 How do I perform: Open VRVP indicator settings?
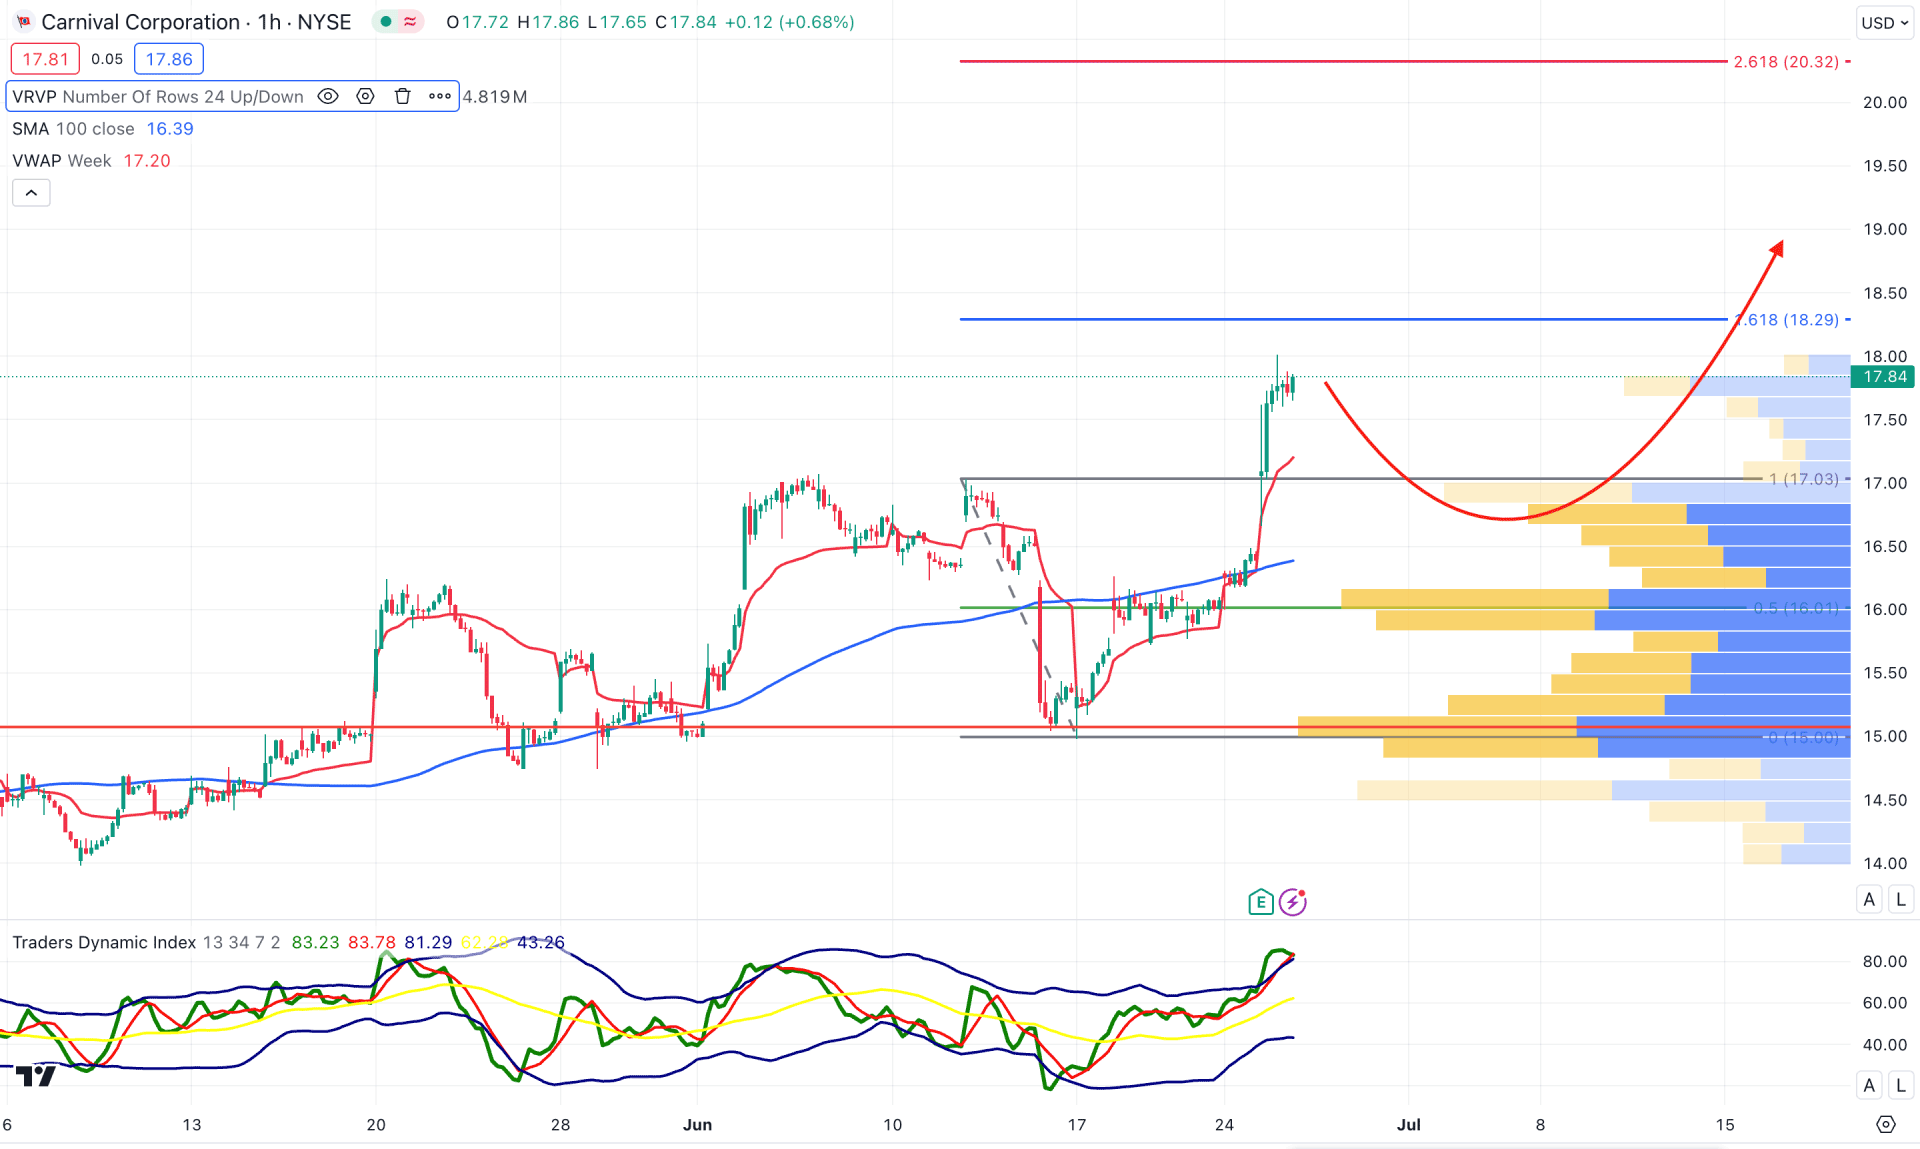365,97
